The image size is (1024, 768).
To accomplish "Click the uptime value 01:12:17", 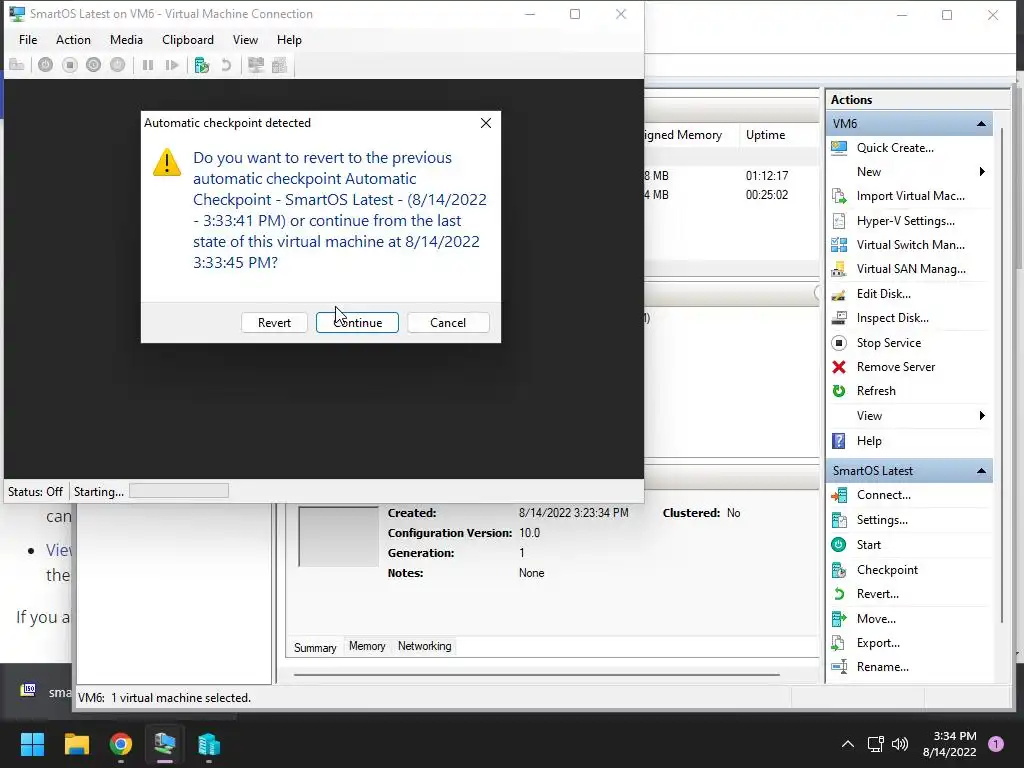I will 767,176.
